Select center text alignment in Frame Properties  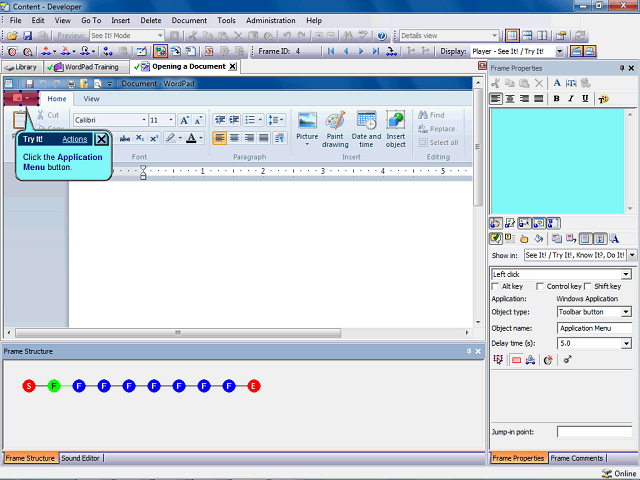(510, 99)
